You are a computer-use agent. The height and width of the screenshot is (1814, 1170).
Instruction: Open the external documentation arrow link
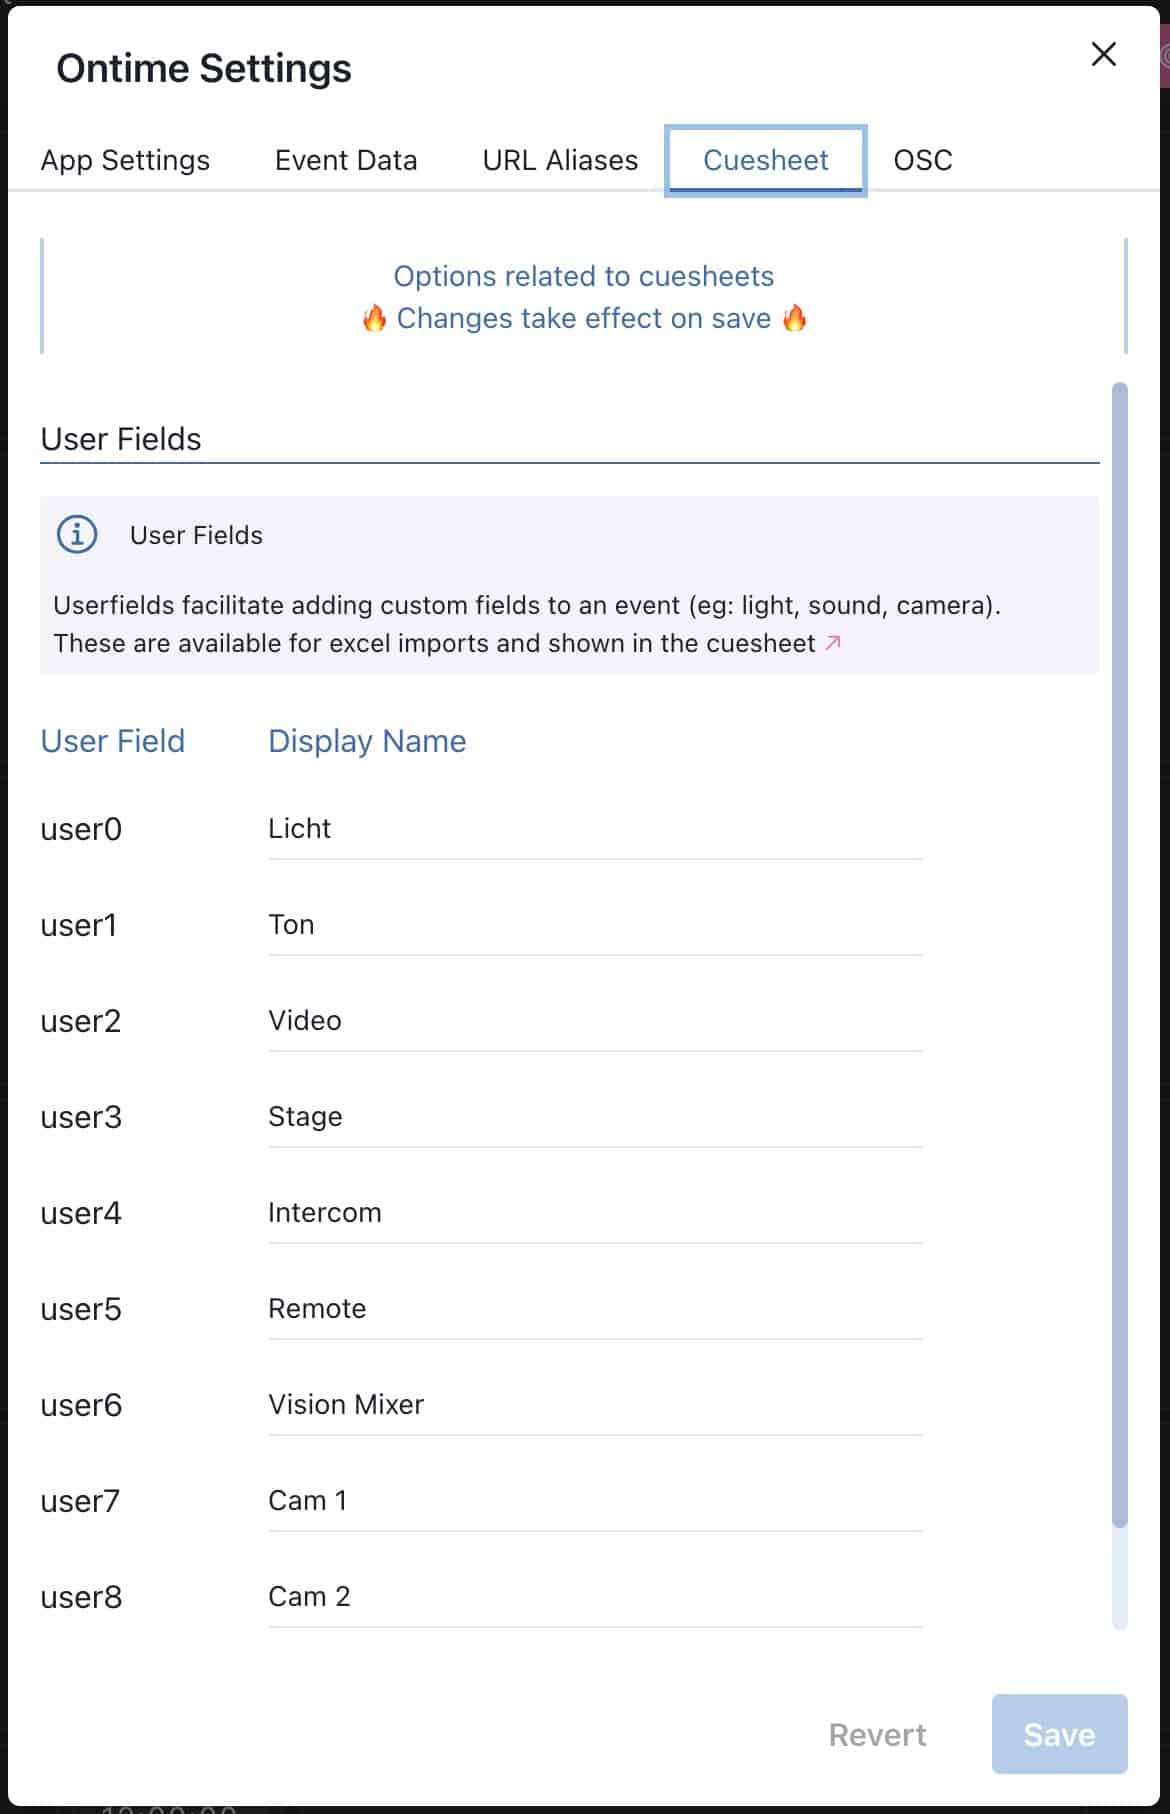[x=833, y=643]
